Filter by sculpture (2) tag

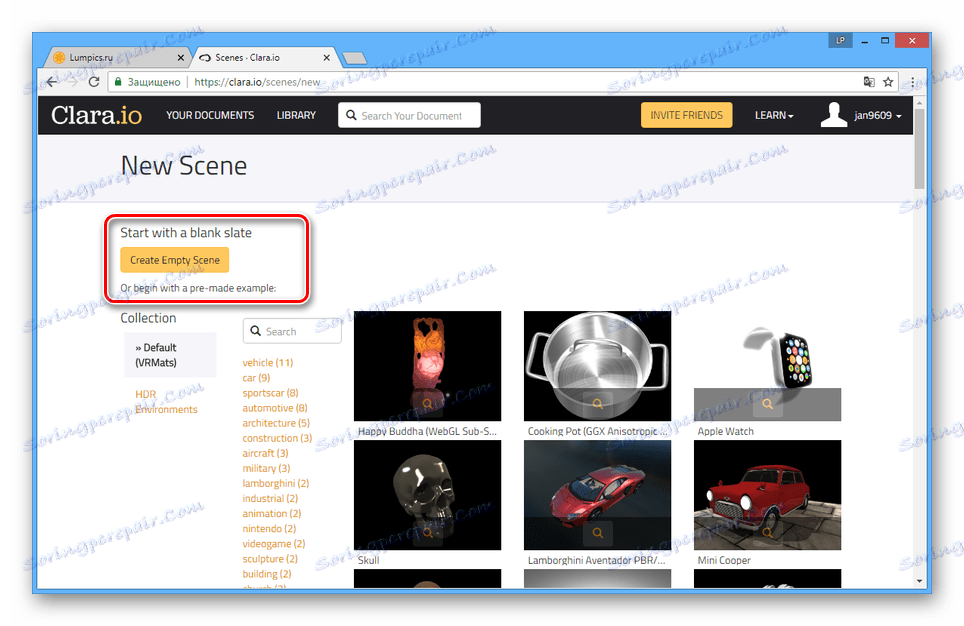[x=270, y=558]
